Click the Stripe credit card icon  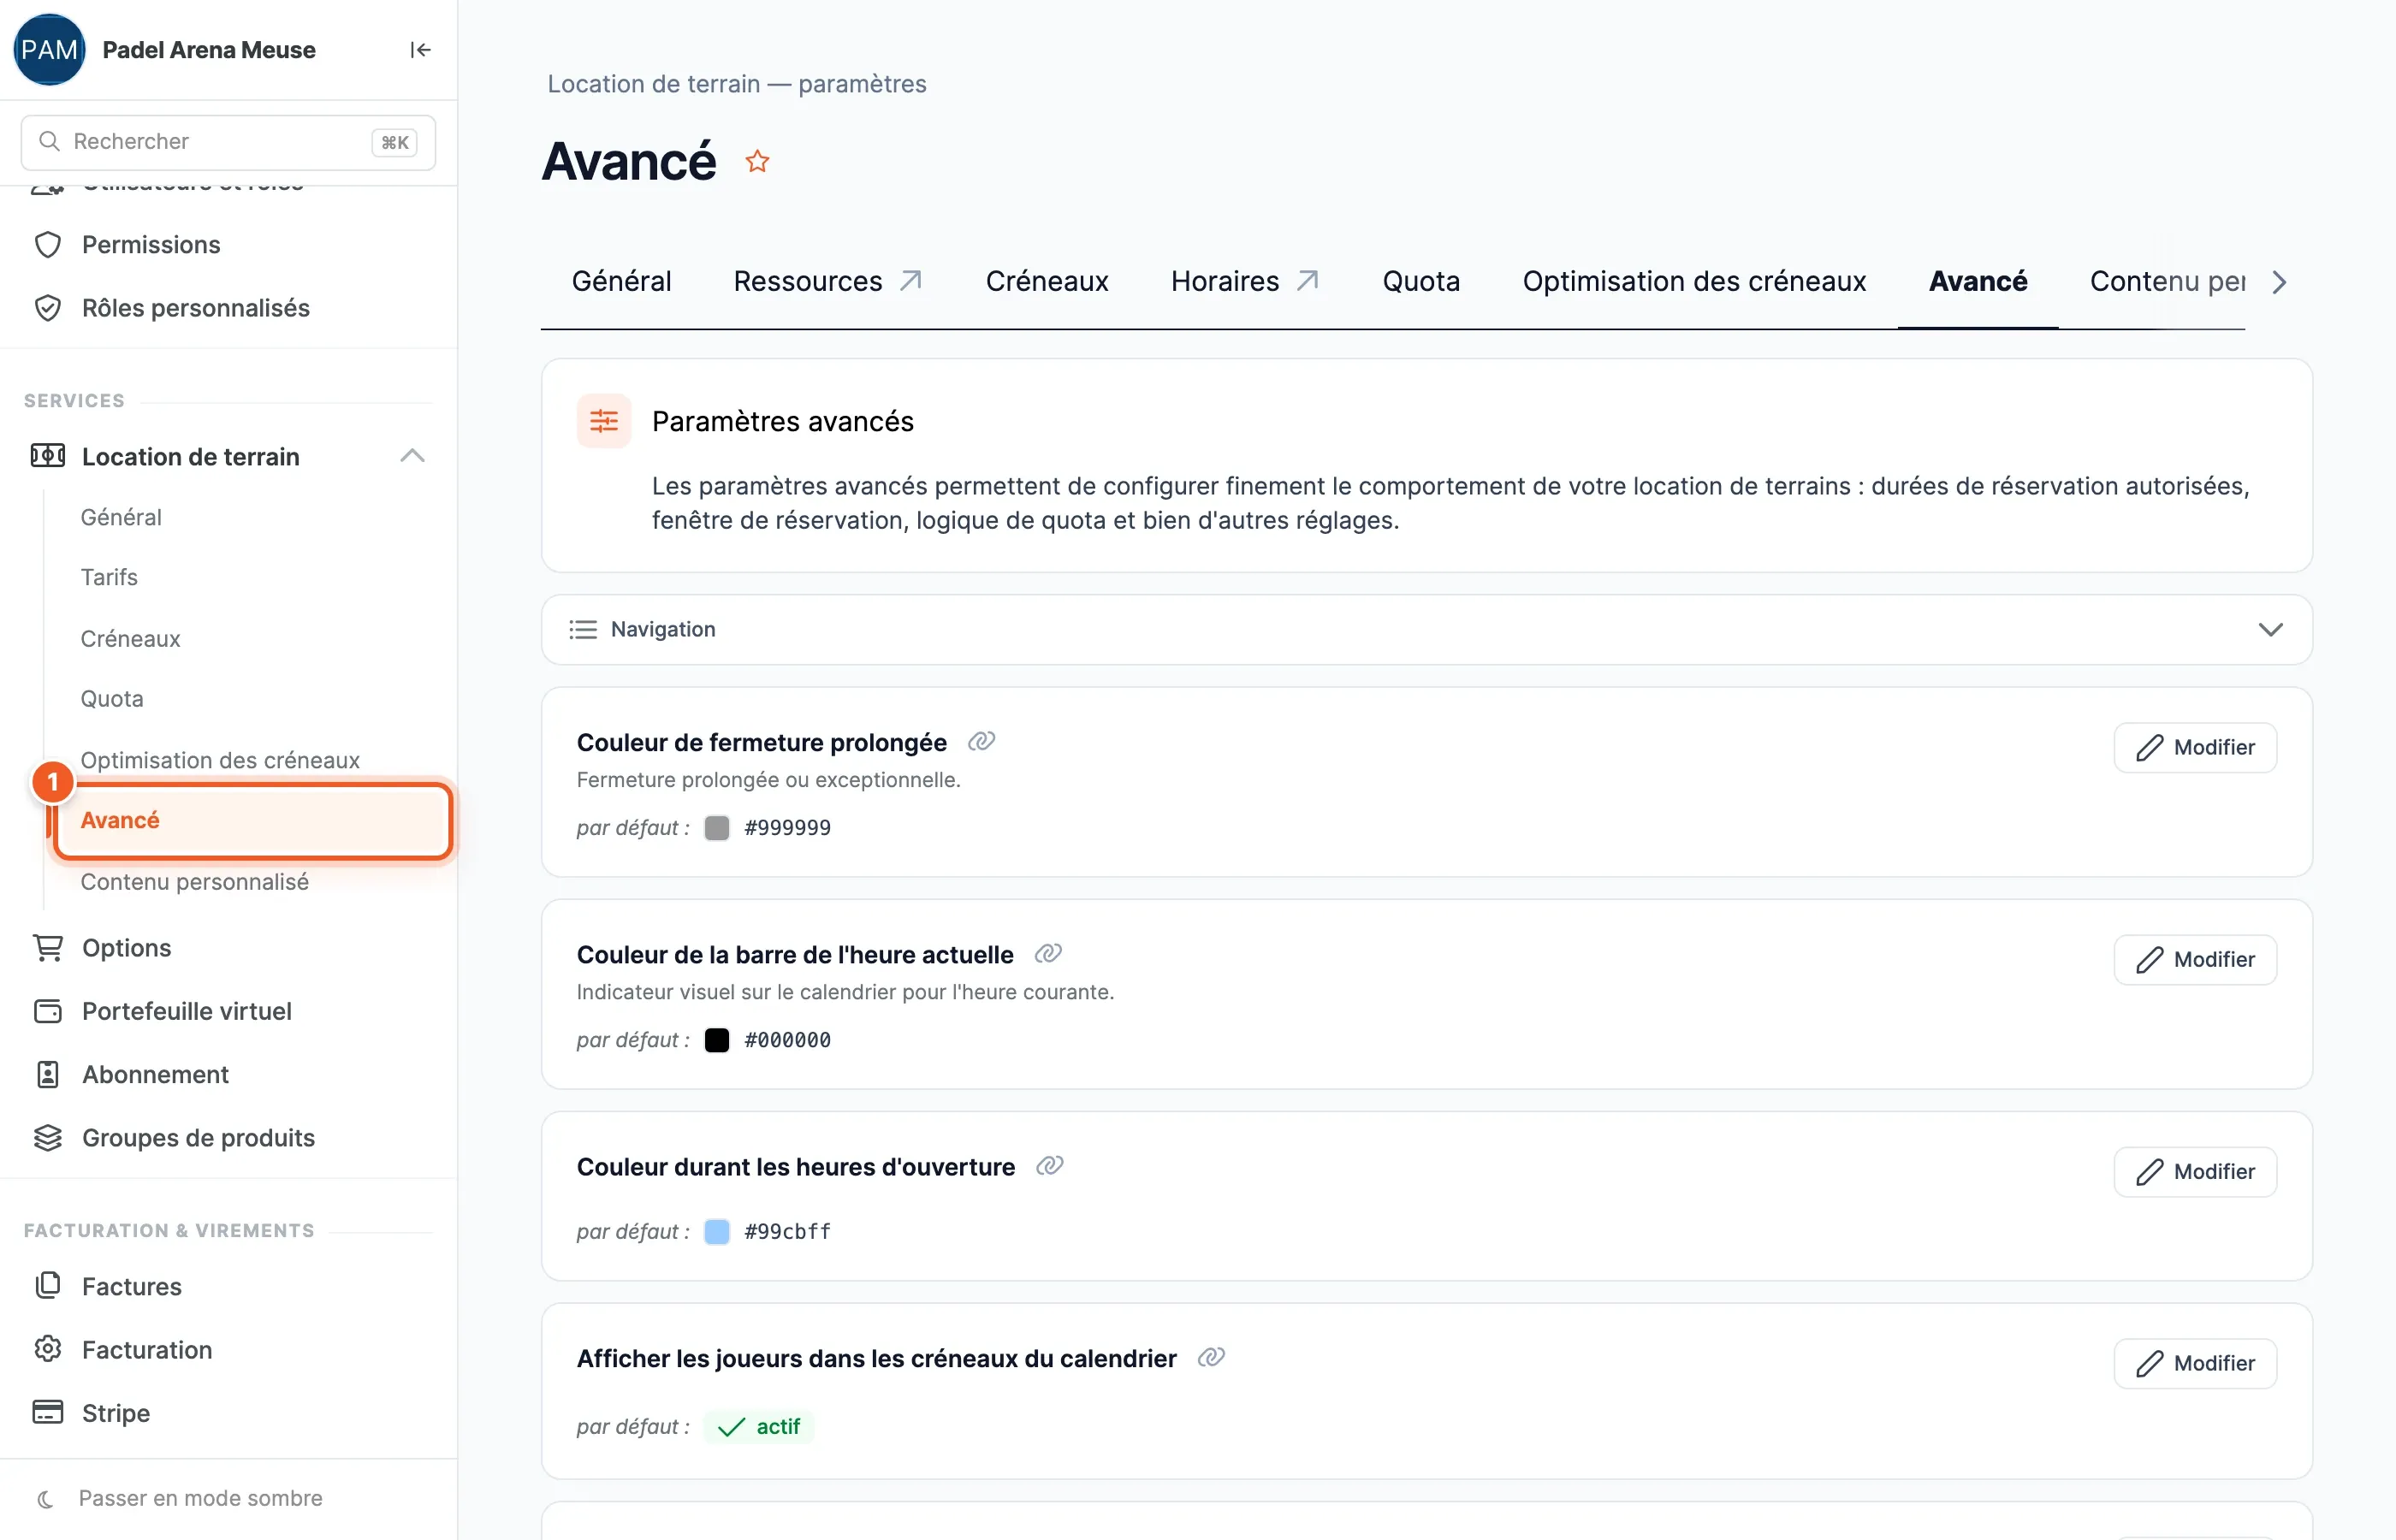[48, 1412]
